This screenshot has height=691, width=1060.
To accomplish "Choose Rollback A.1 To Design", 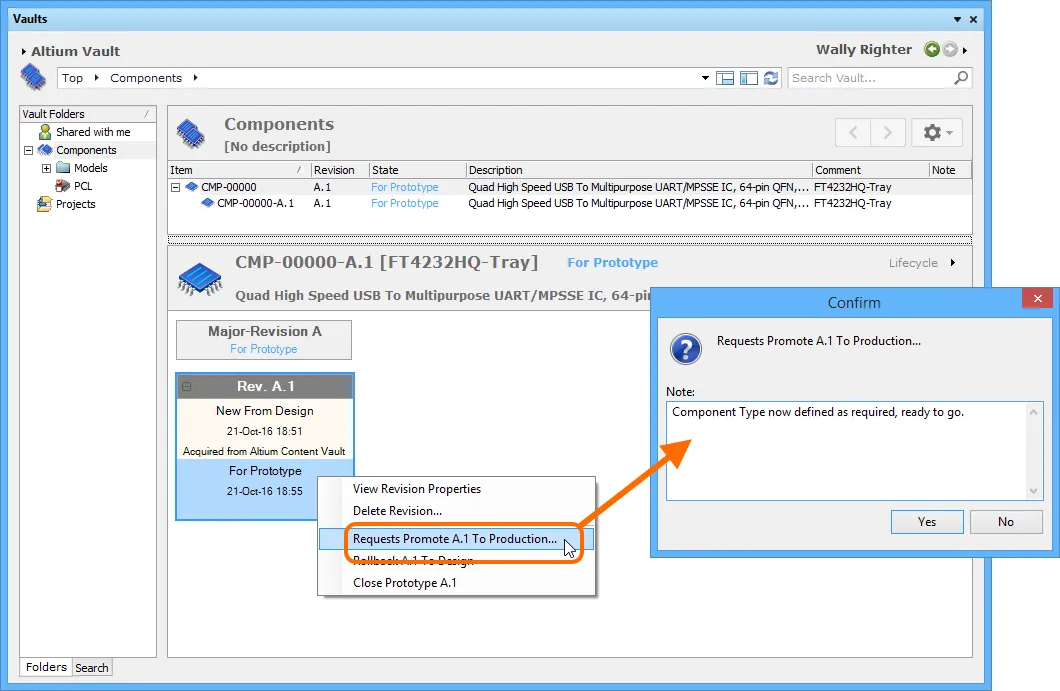I will click(412, 561).
